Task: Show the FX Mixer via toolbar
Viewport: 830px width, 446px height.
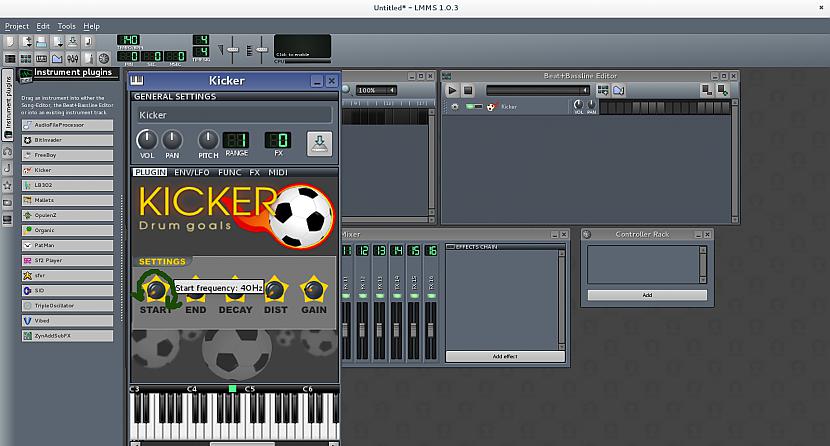Action: pyautogui.click(x=73, y=58)
